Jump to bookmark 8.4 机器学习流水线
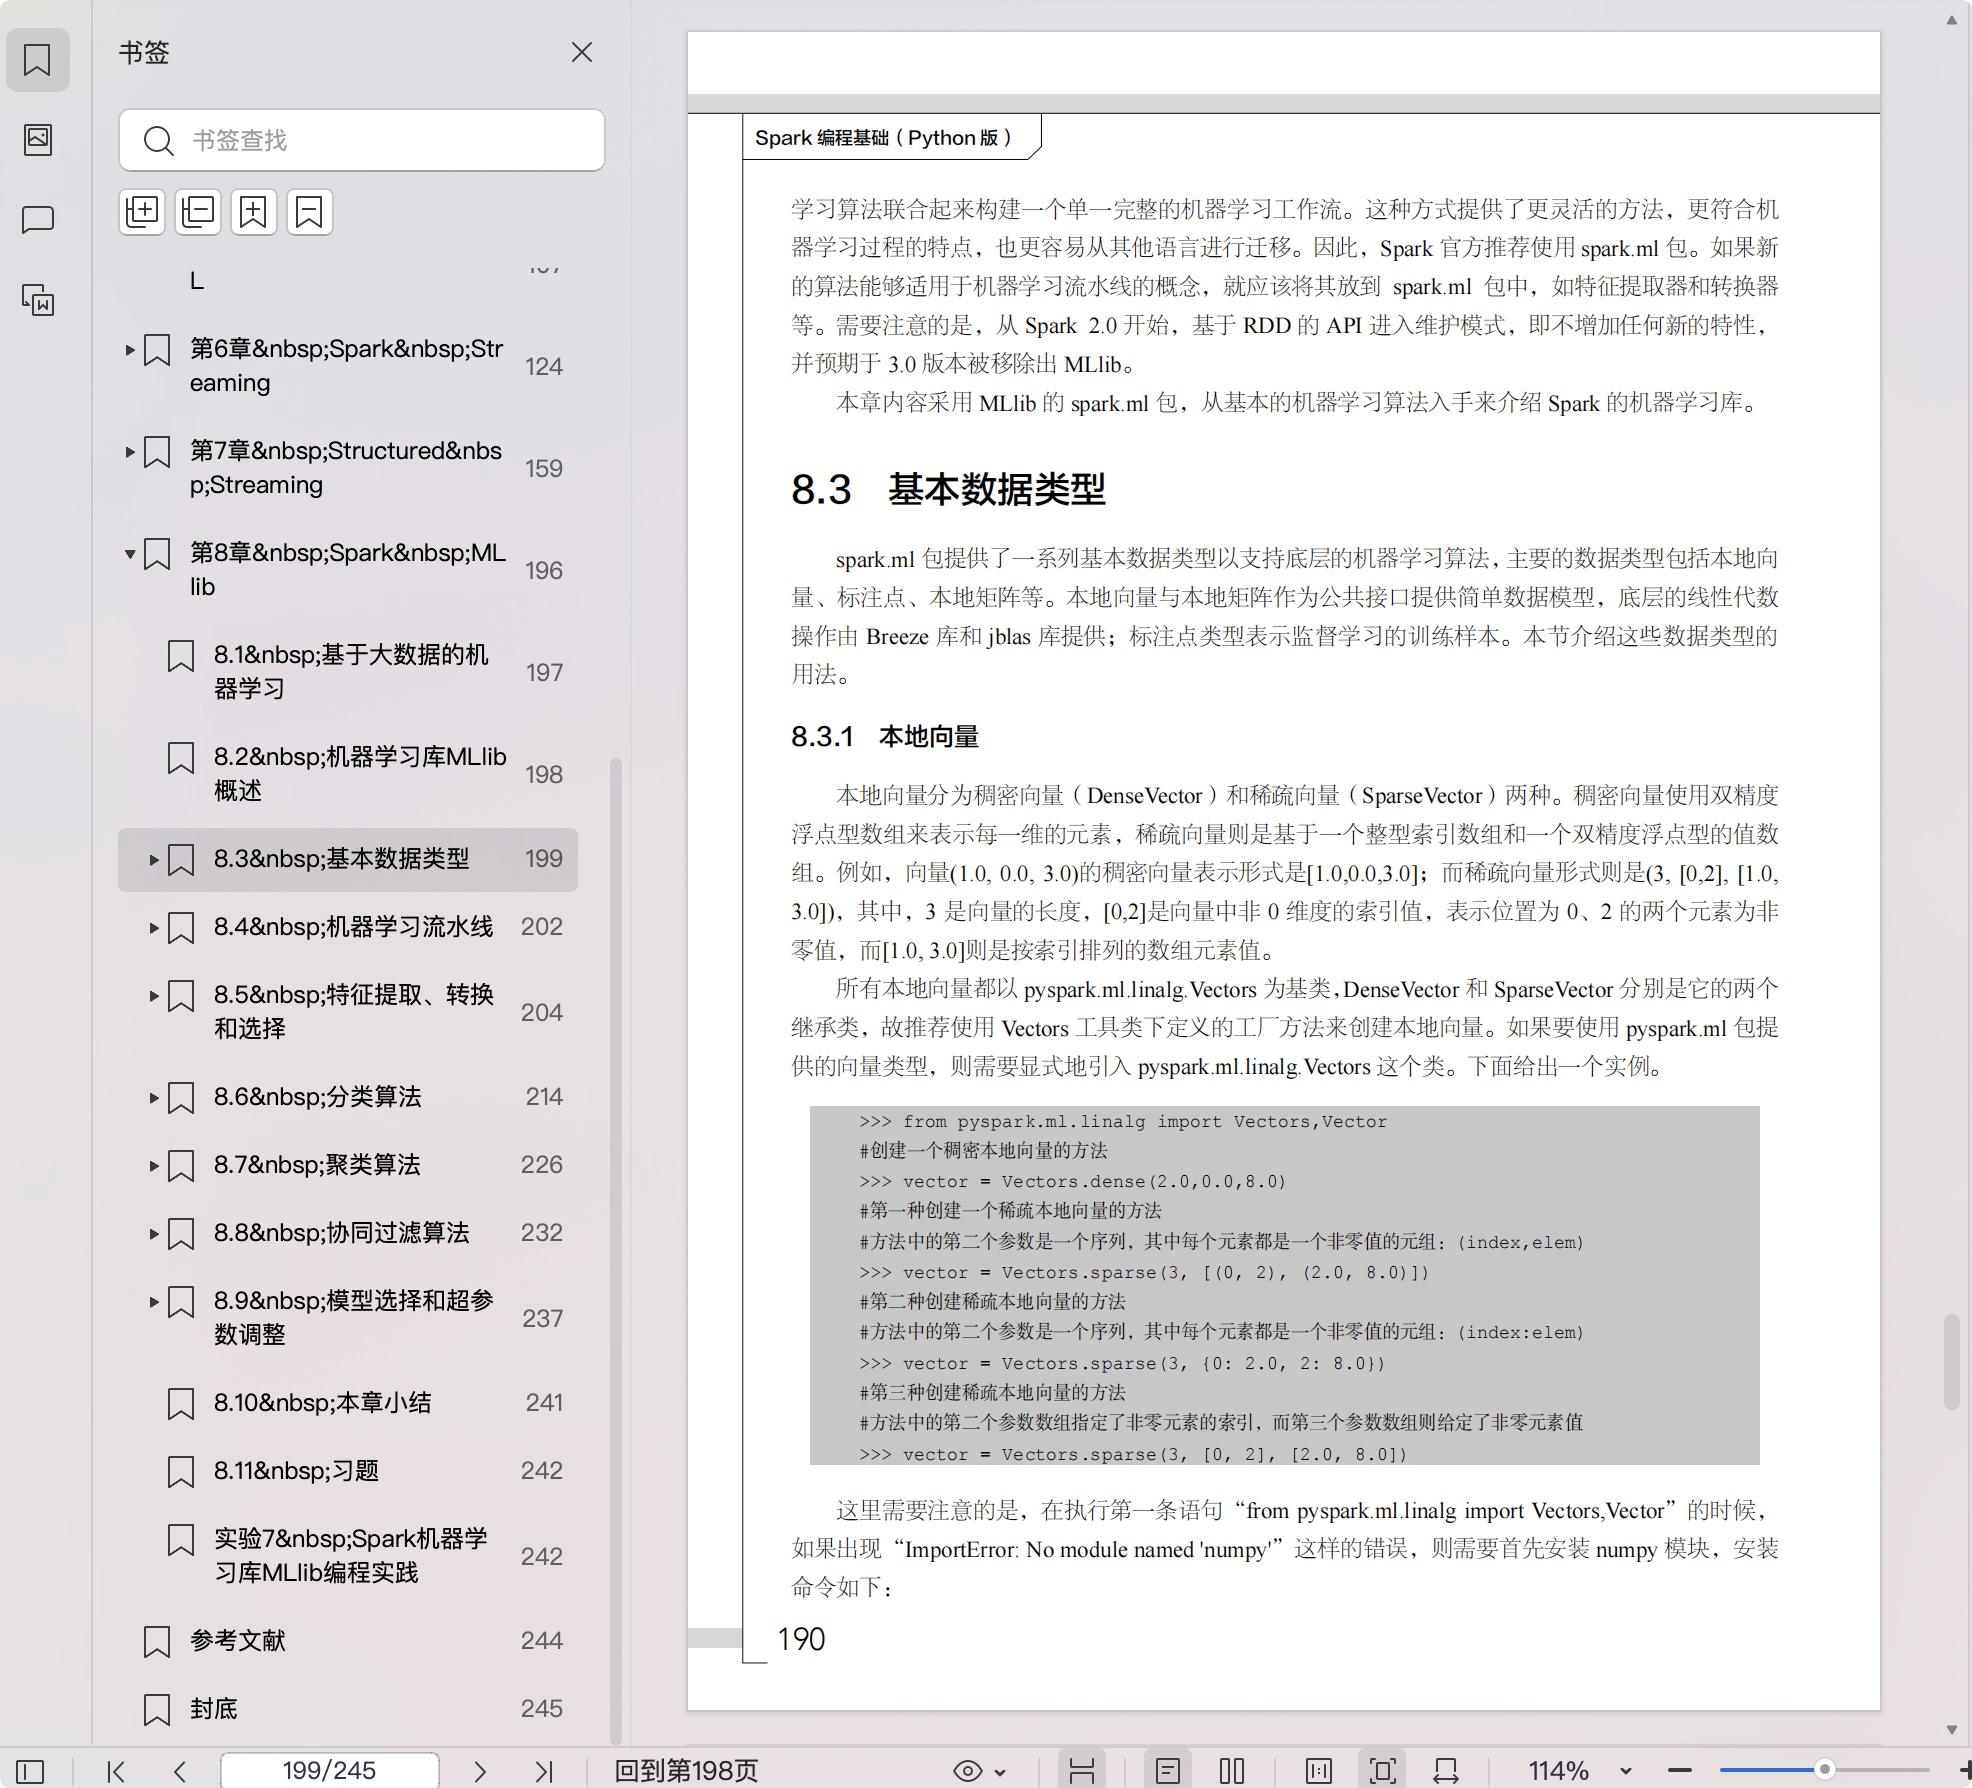Image resolution: width=1972 pixels, height=1788 pixels. pyautogui.click(x=353, y=927)
